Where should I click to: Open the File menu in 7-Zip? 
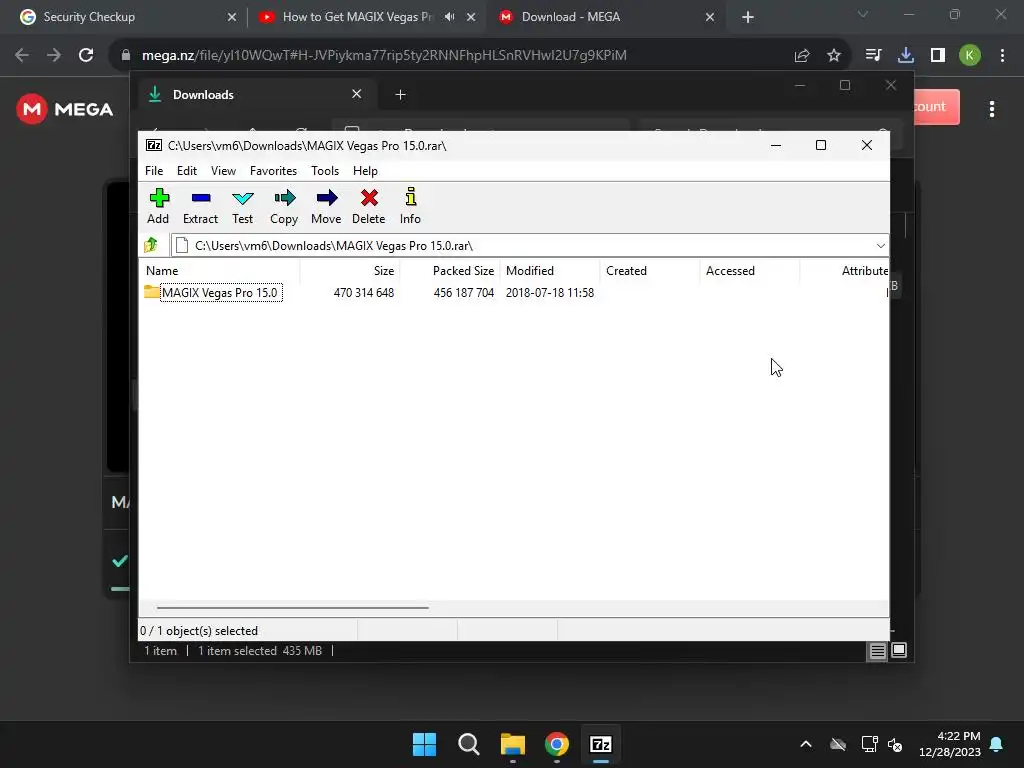click(x=154, y=170)
